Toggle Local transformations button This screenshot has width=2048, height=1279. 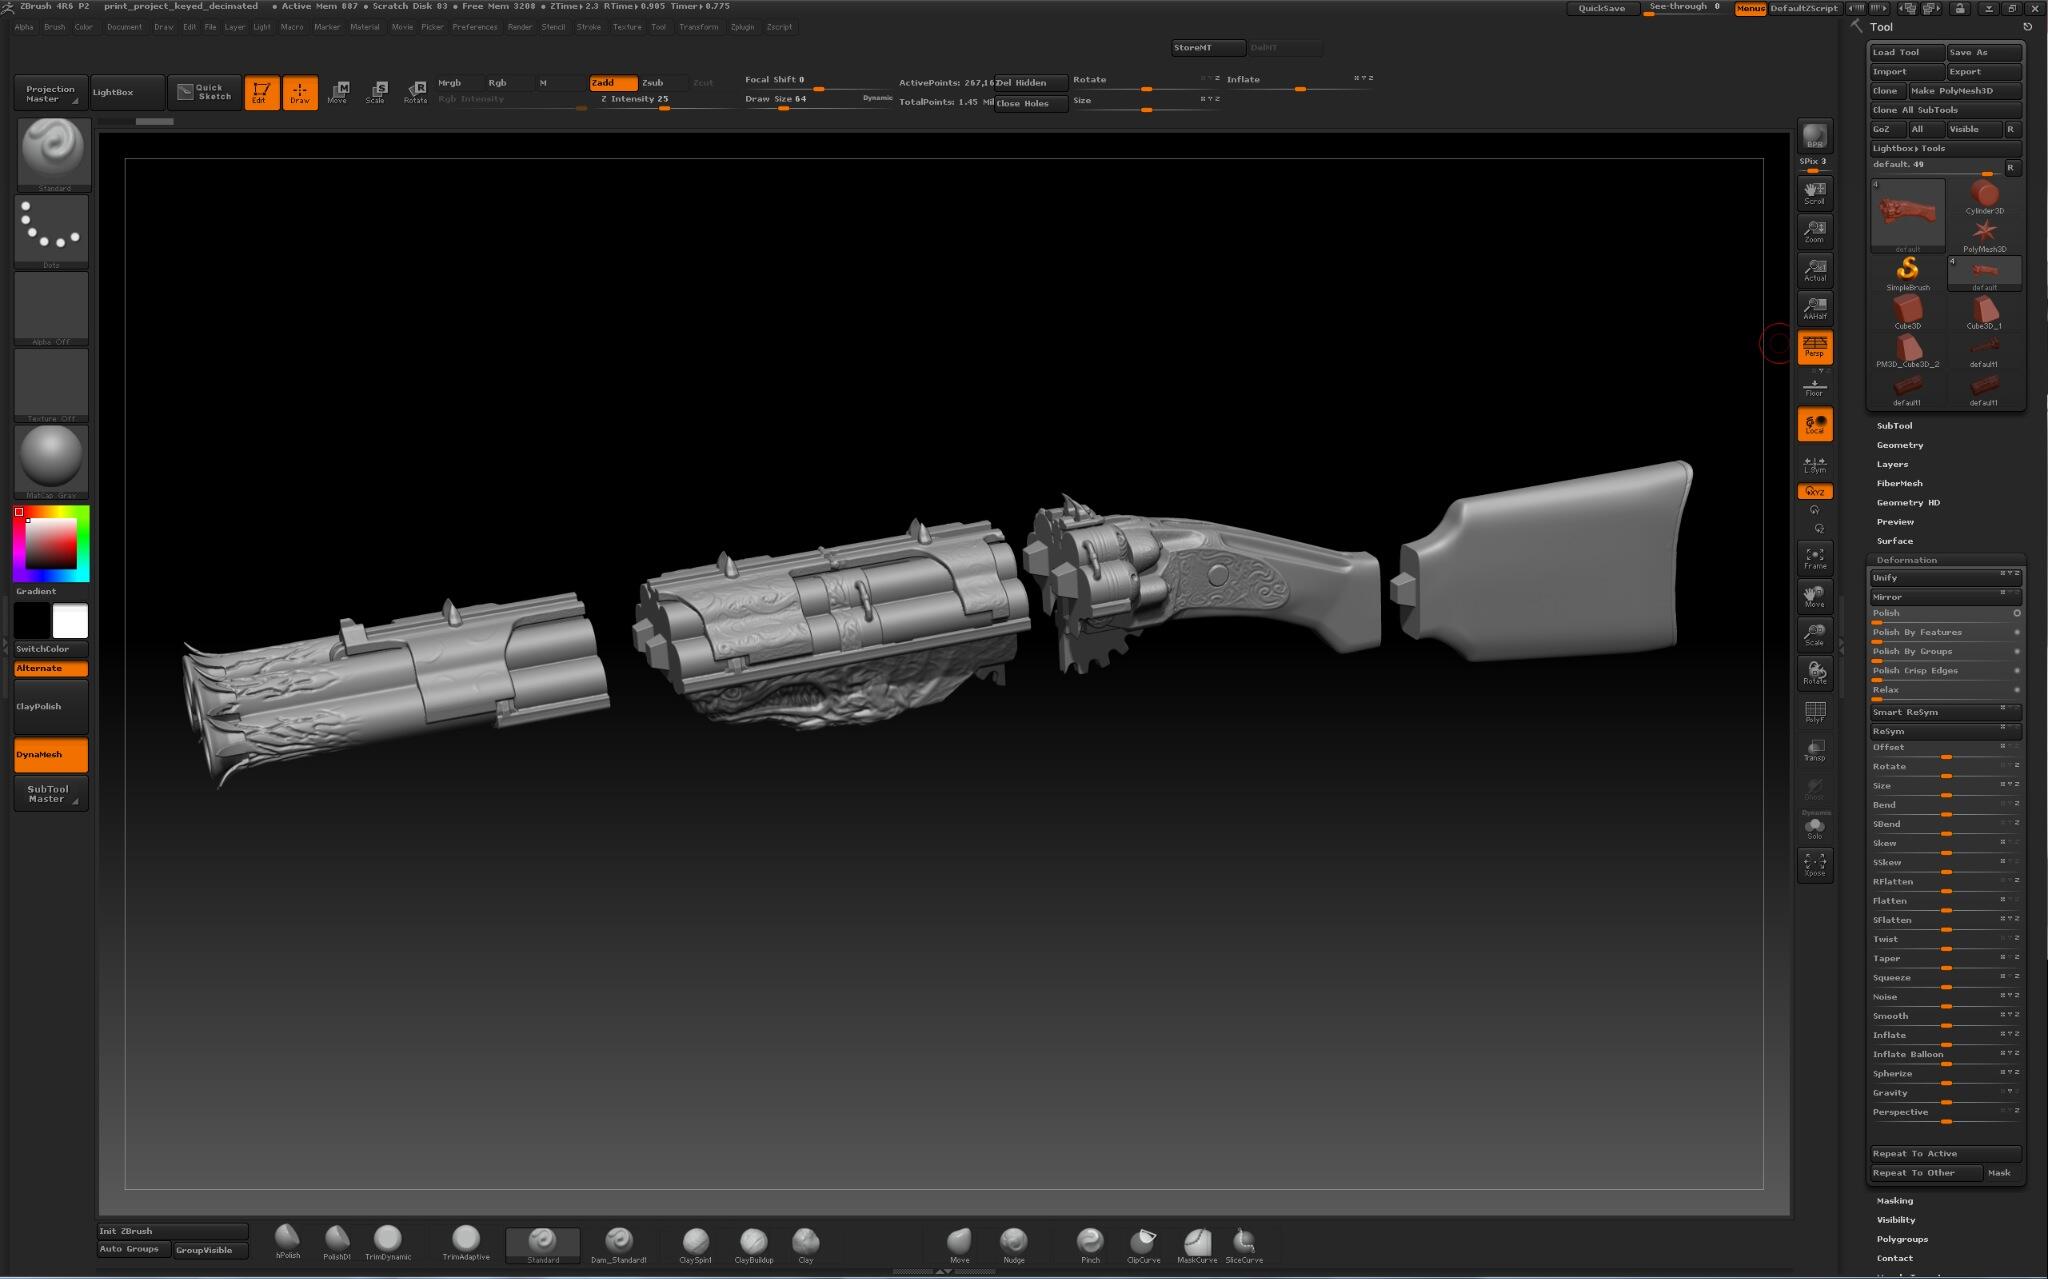point(1815,424)
